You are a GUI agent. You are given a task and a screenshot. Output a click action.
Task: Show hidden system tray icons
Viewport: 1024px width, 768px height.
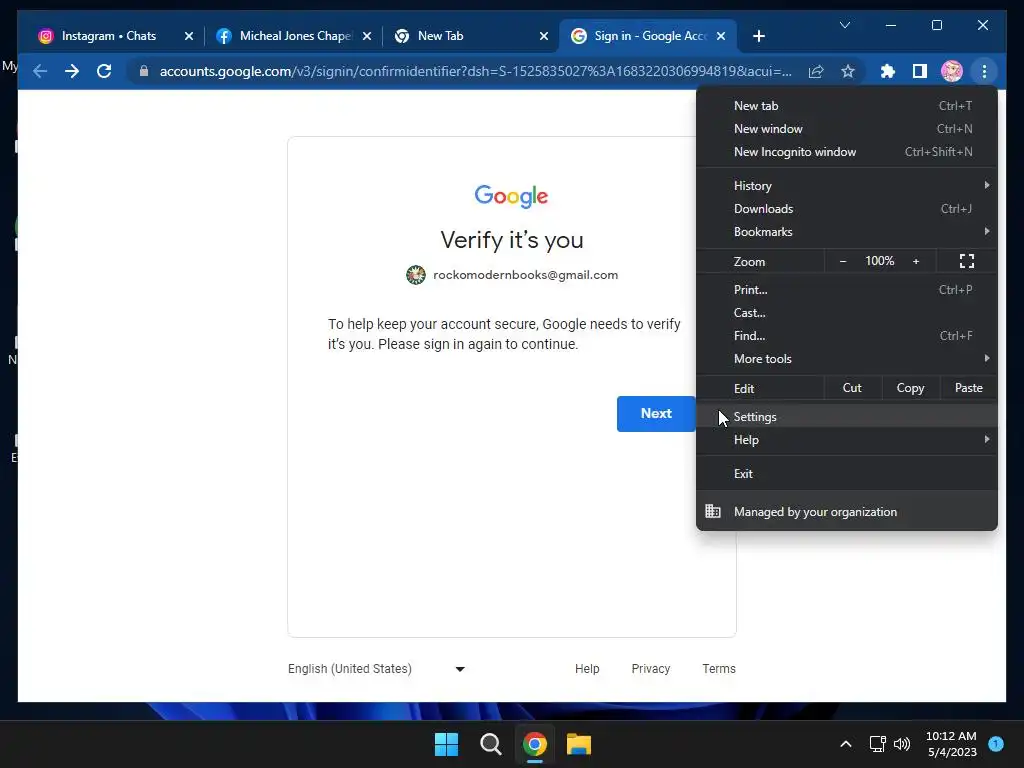(x=846, y=744)
